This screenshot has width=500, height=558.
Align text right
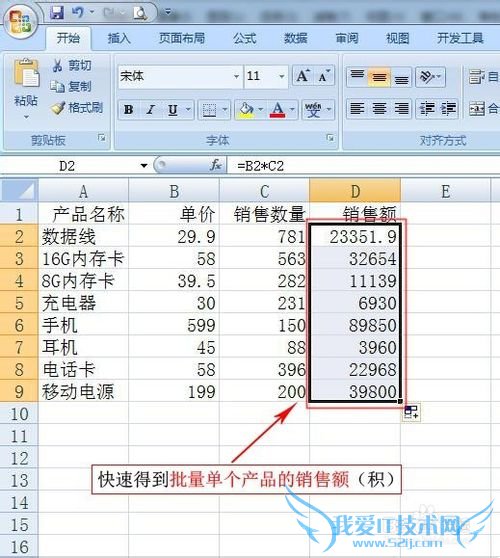pos(401,109)
